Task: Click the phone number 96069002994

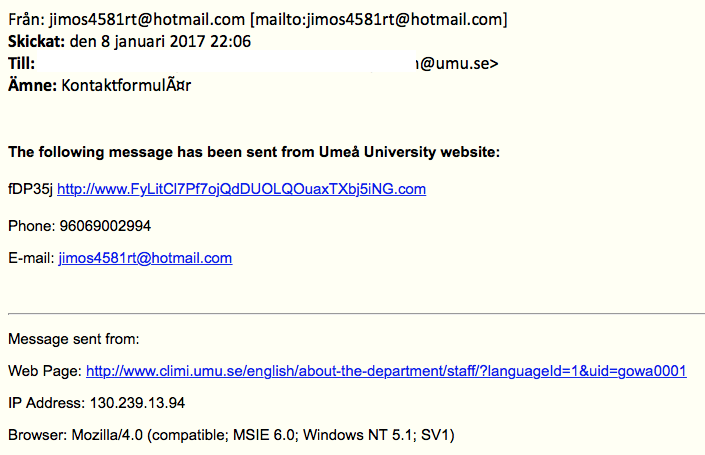Action: (x=104, y=225)
